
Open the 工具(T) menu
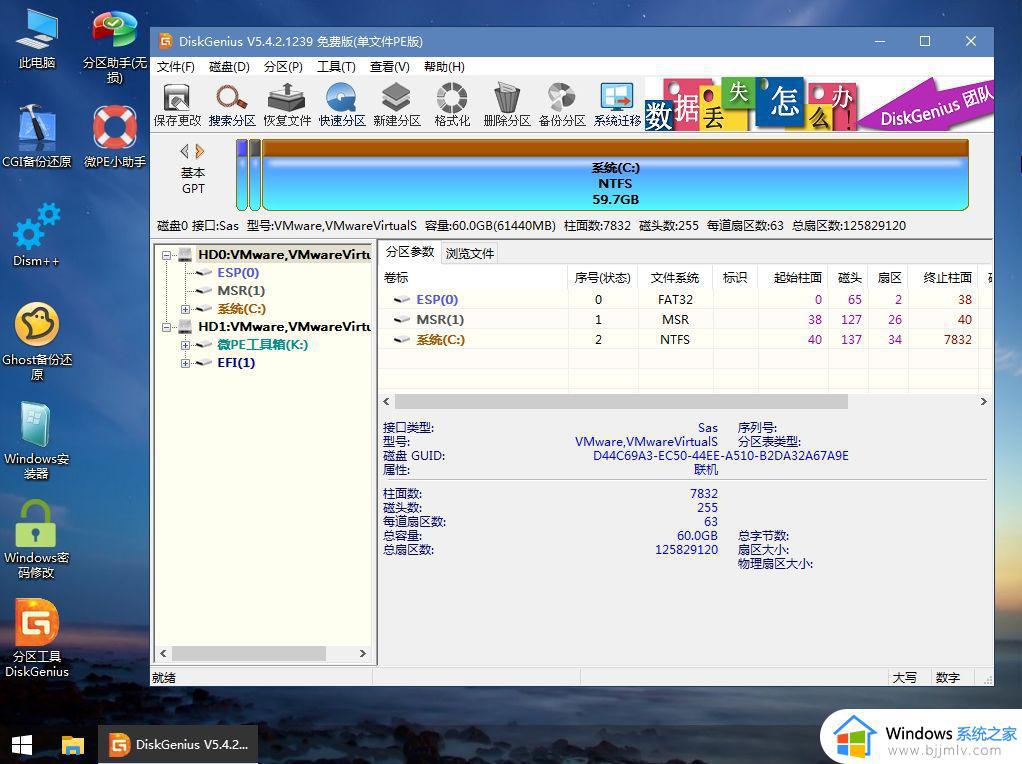(336, 66)
